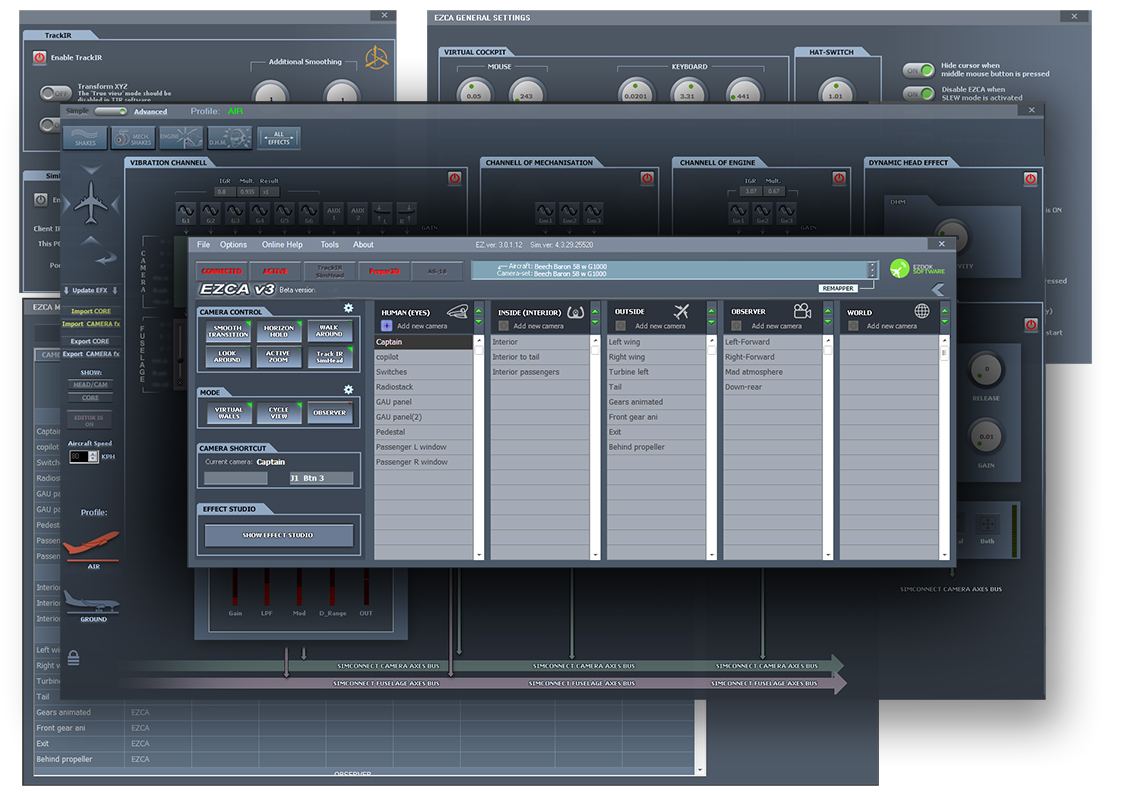Open the Mode section gear settings

coord(348,389)
